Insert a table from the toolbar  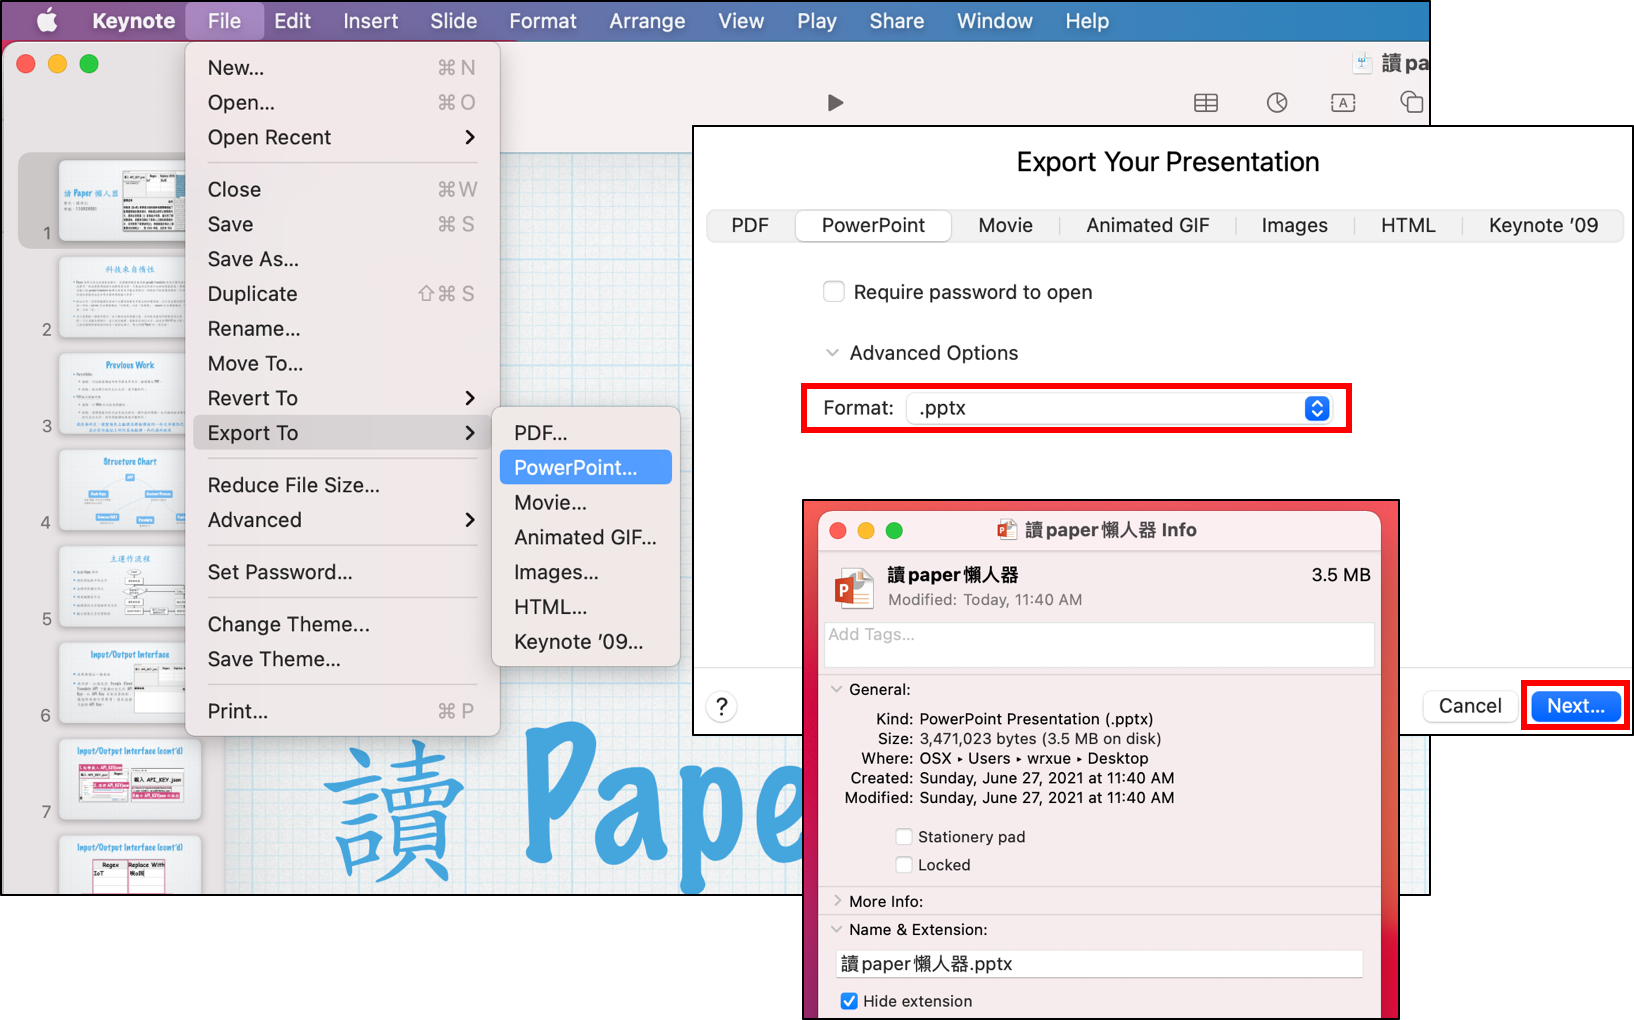point(1206,103)
